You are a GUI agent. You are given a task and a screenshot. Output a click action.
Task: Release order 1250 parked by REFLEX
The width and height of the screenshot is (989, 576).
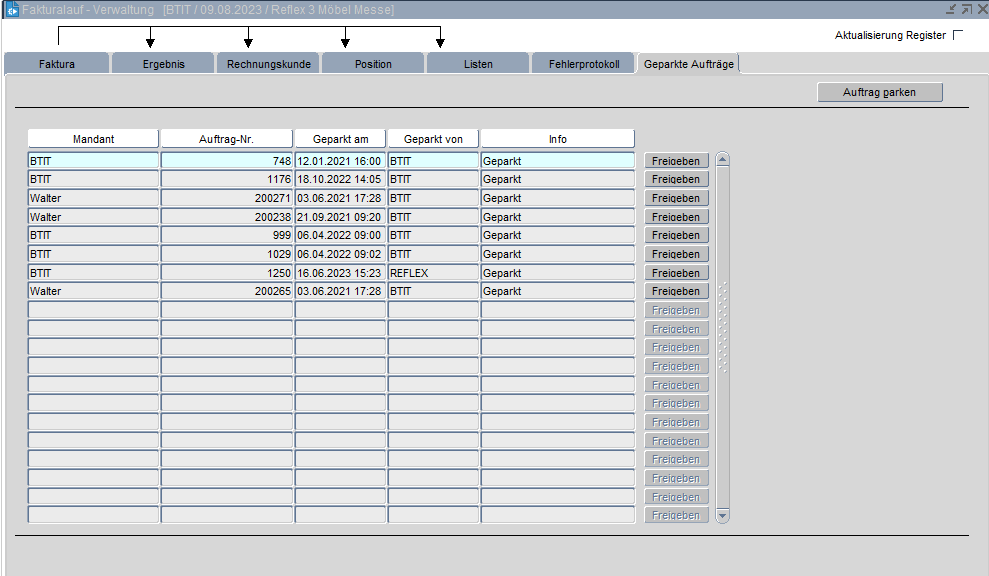[676, 273]
